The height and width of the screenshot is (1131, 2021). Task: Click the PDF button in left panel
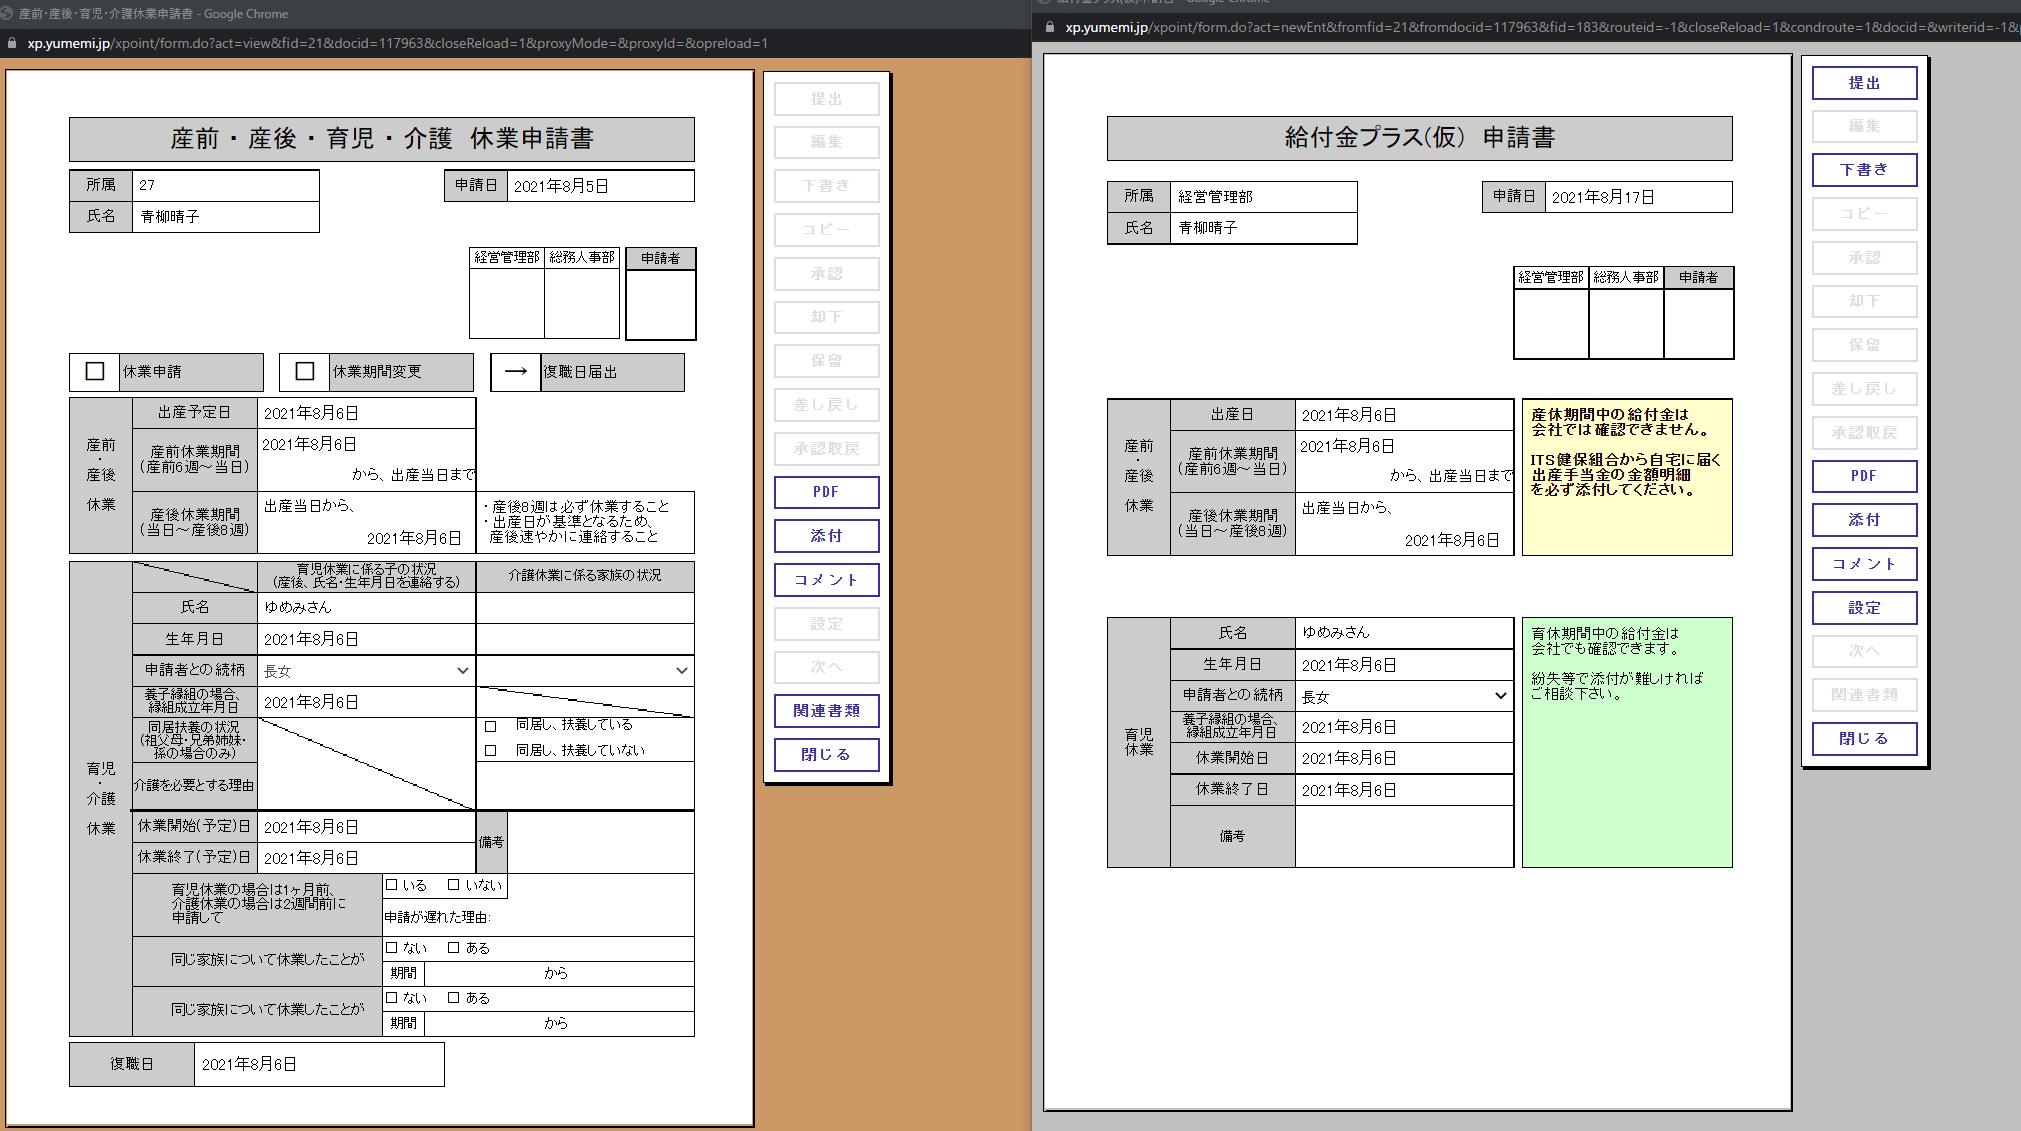(x=826, y=492)
